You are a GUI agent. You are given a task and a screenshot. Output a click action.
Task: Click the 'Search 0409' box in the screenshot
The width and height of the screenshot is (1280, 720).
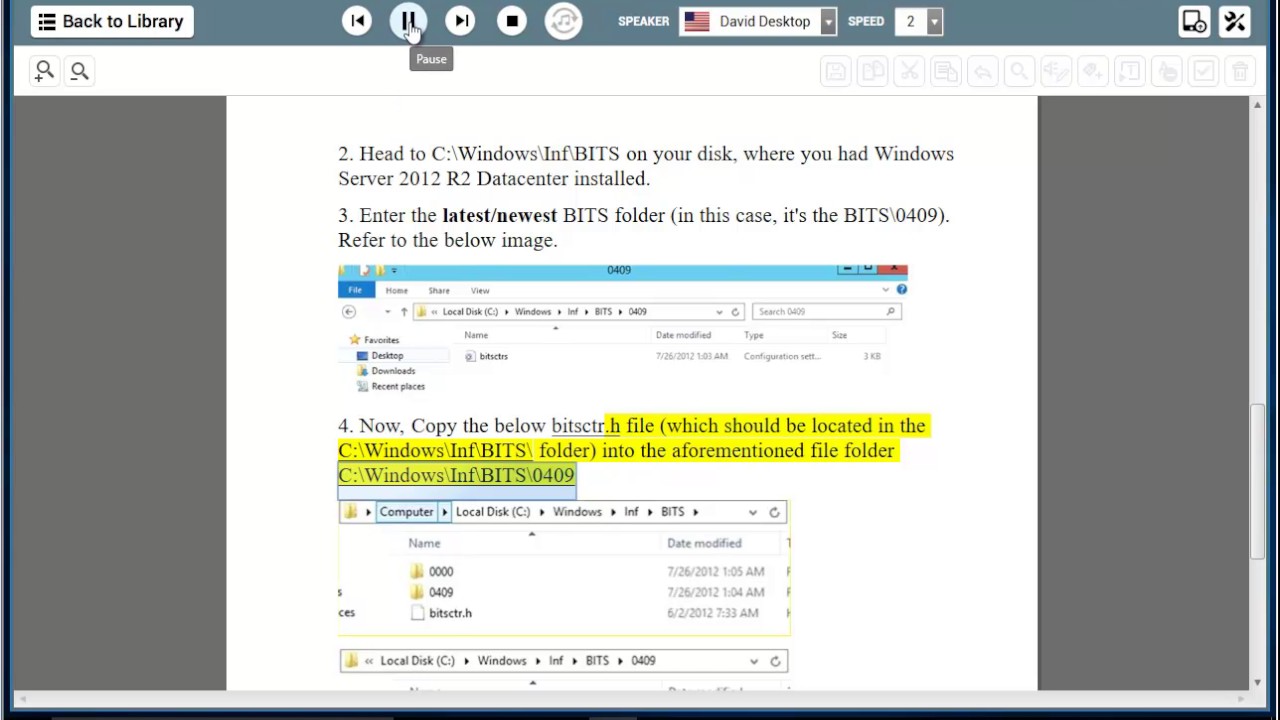pyautogui.click(x=826, y=312)
